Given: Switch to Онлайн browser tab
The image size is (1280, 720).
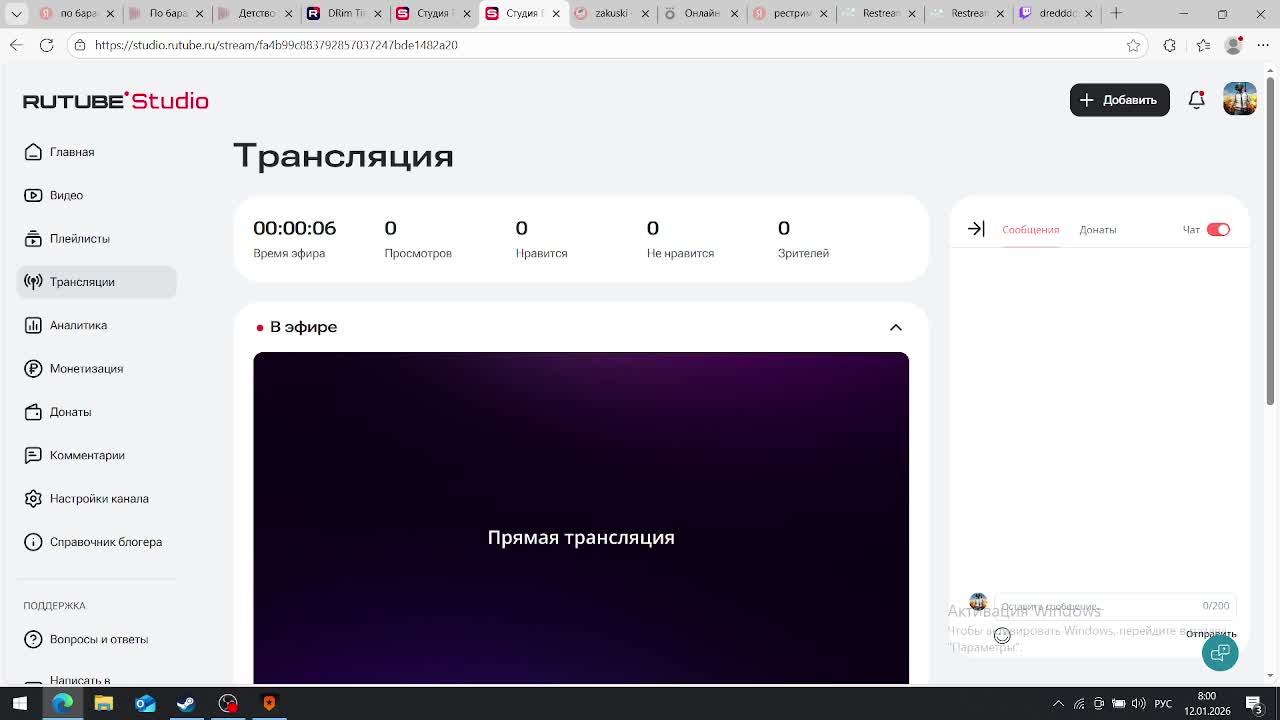Looking at the screenshot, I should [x=701, y=13].
